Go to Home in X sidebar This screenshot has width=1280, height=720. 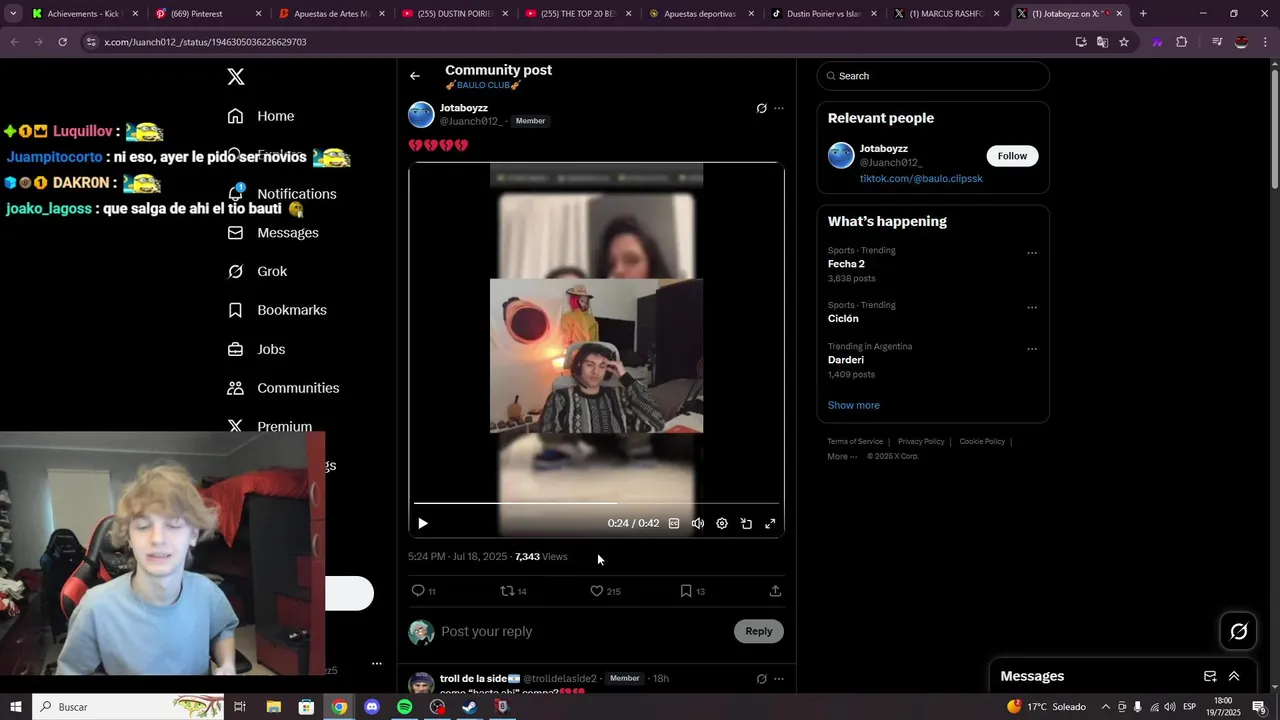[261, 116]
